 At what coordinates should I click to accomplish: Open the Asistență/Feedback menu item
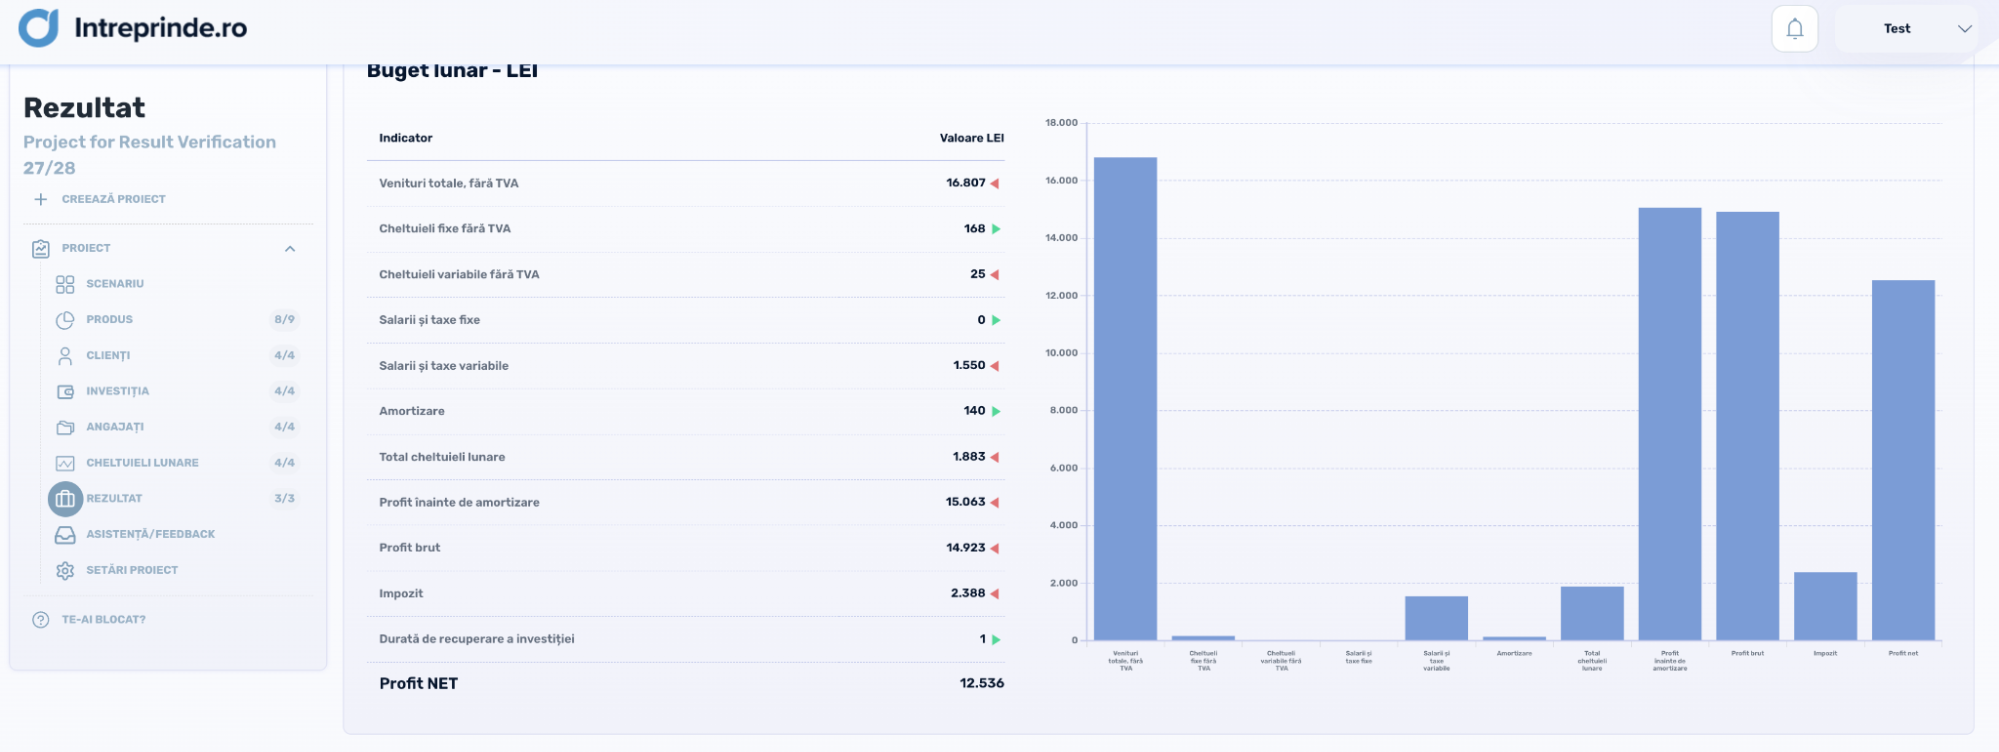150,534
